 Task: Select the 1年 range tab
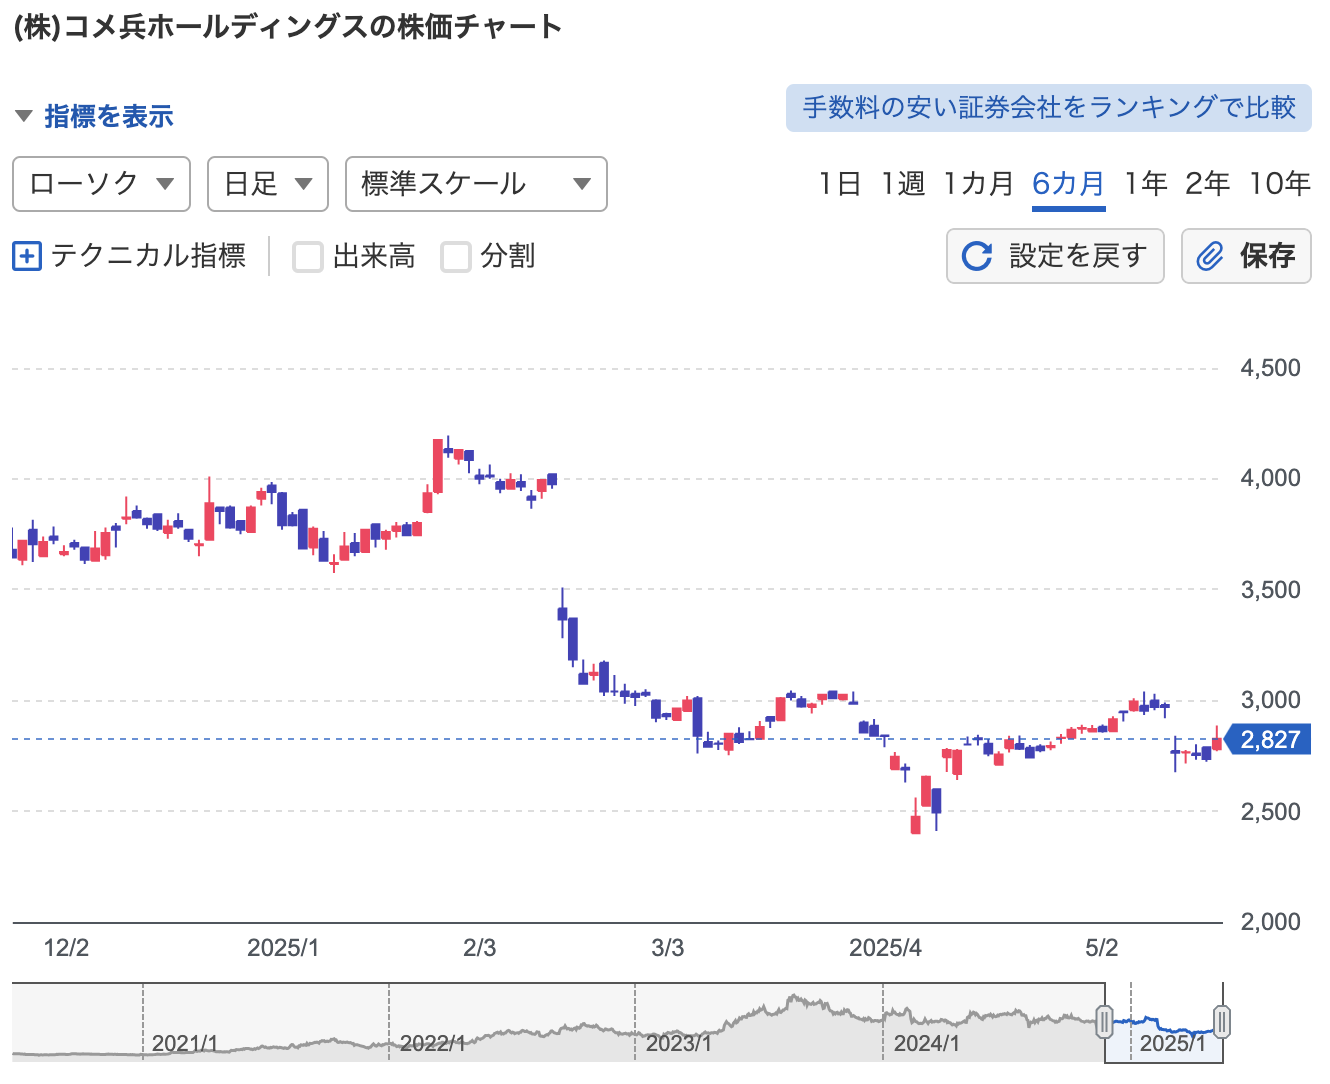click(x=1146, y=184)
